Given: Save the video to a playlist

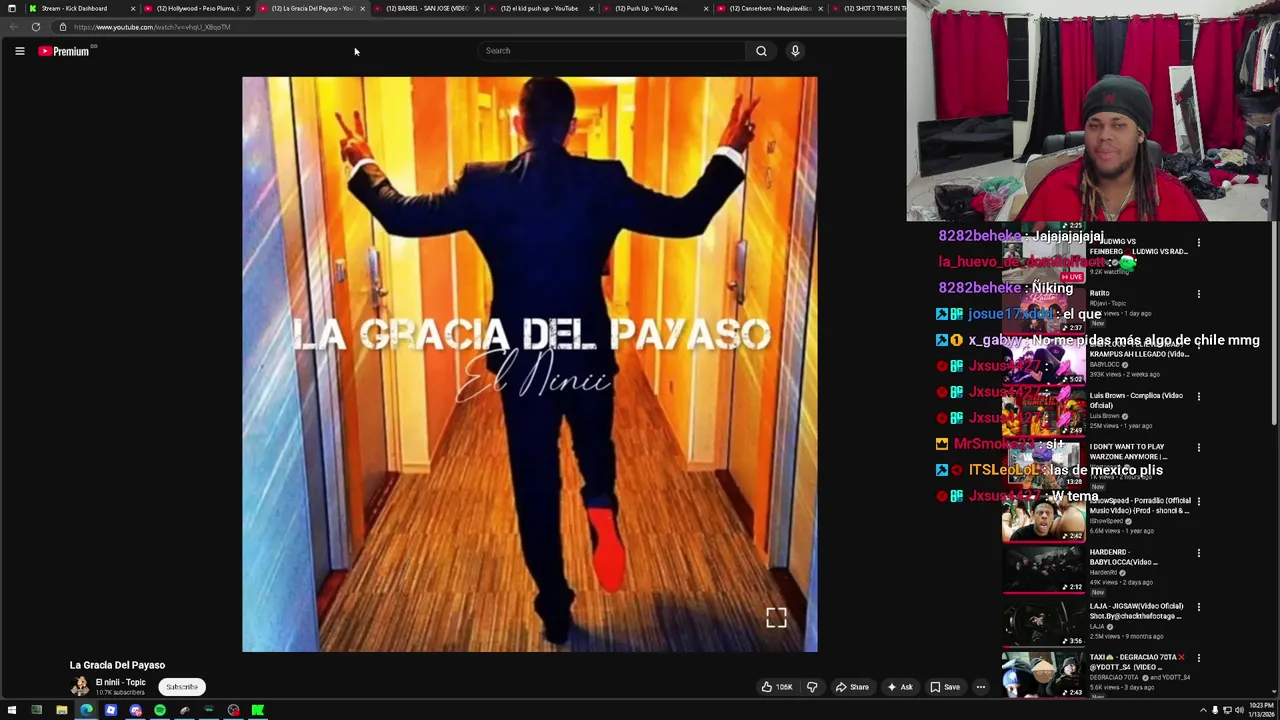Looking at the screenshot, I should click(x=945, y=687).
